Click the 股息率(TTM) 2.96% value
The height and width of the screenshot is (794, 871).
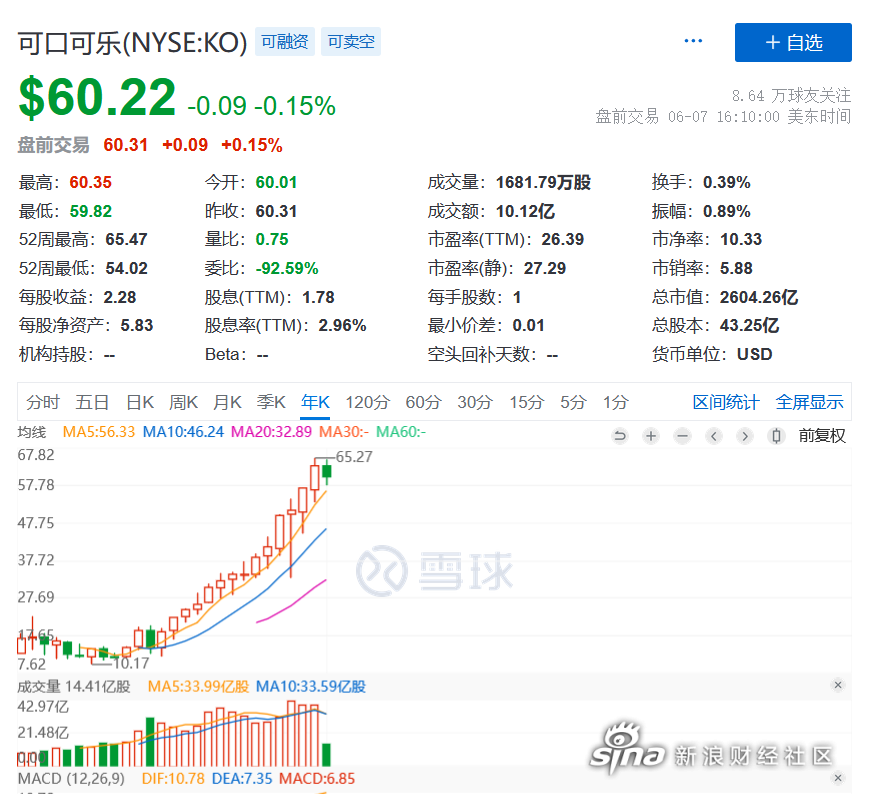coord(342,325)
